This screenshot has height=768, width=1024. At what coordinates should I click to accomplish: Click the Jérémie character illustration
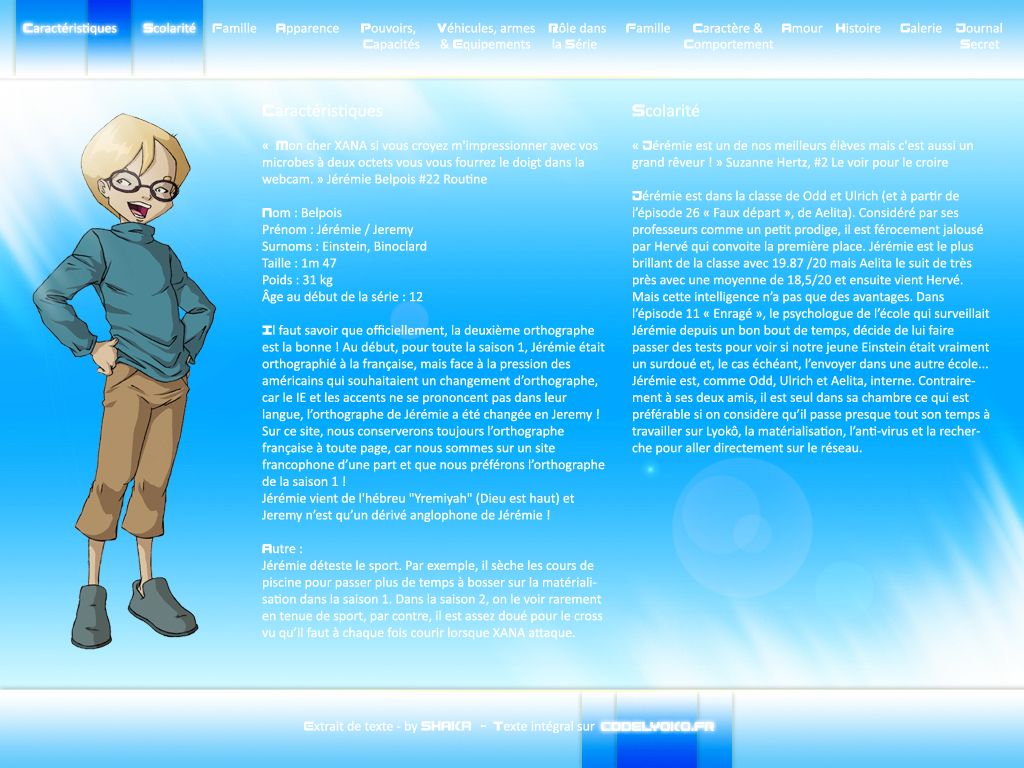[x=125, y=380]
